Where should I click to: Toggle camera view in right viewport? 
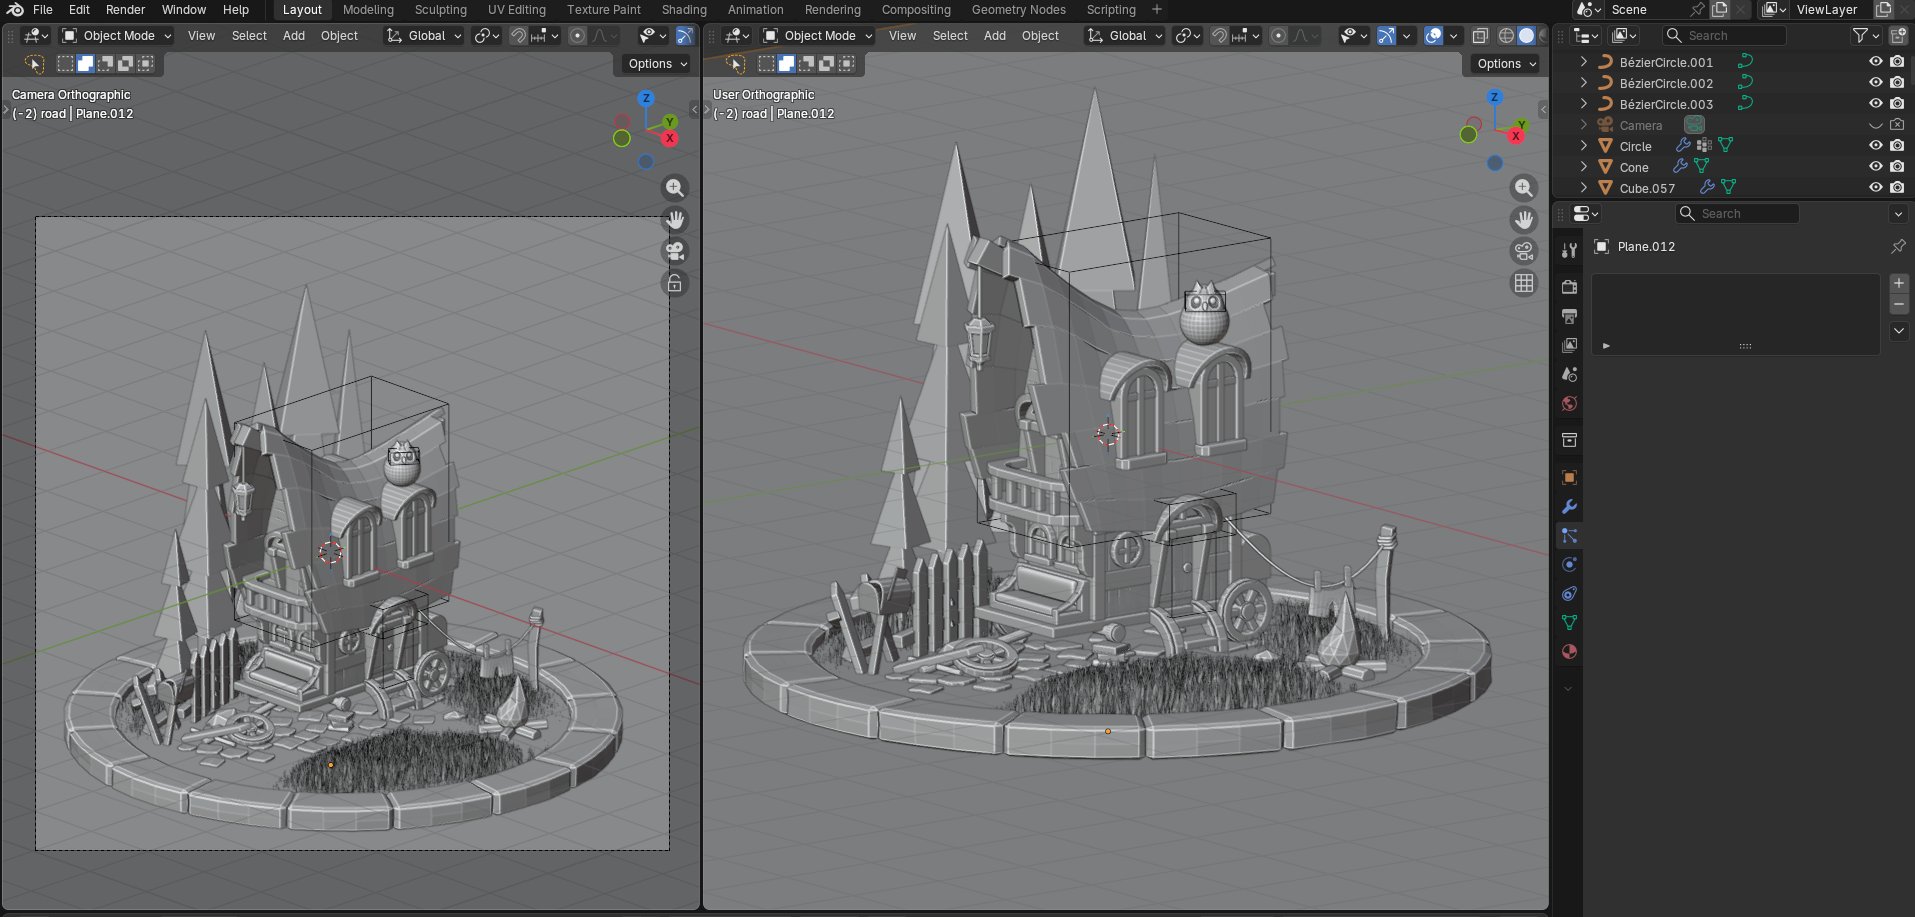[x=1523, y=251]
